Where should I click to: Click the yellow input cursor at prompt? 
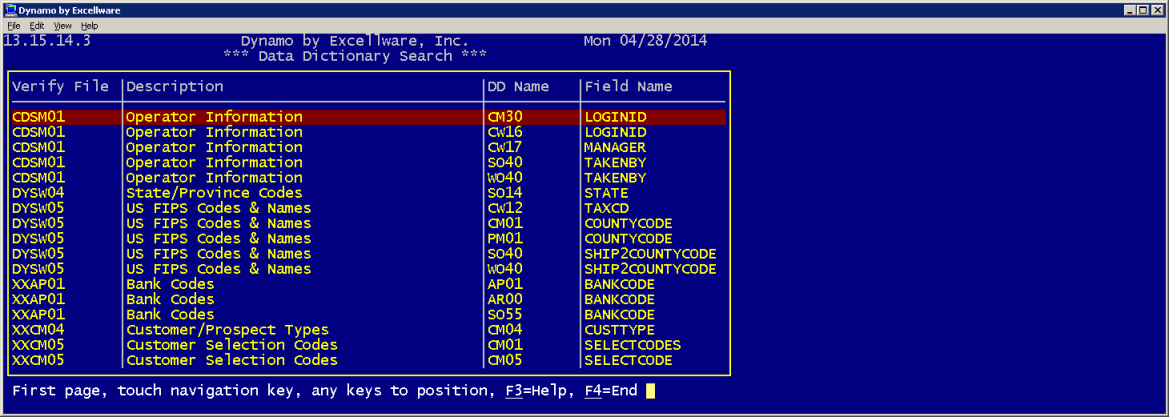coord(650,391)
